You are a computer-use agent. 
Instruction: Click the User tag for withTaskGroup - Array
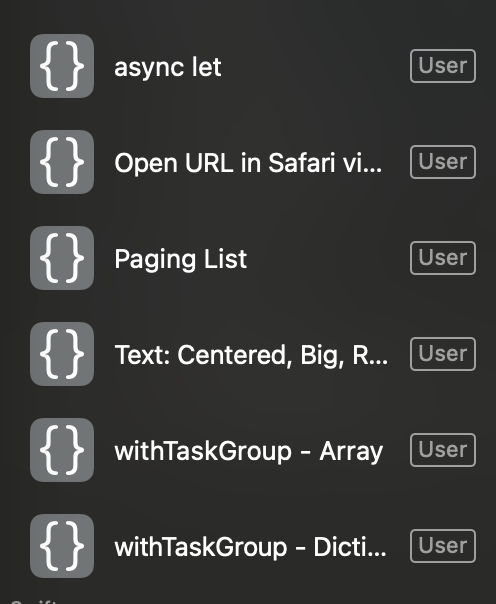point(443,450)
